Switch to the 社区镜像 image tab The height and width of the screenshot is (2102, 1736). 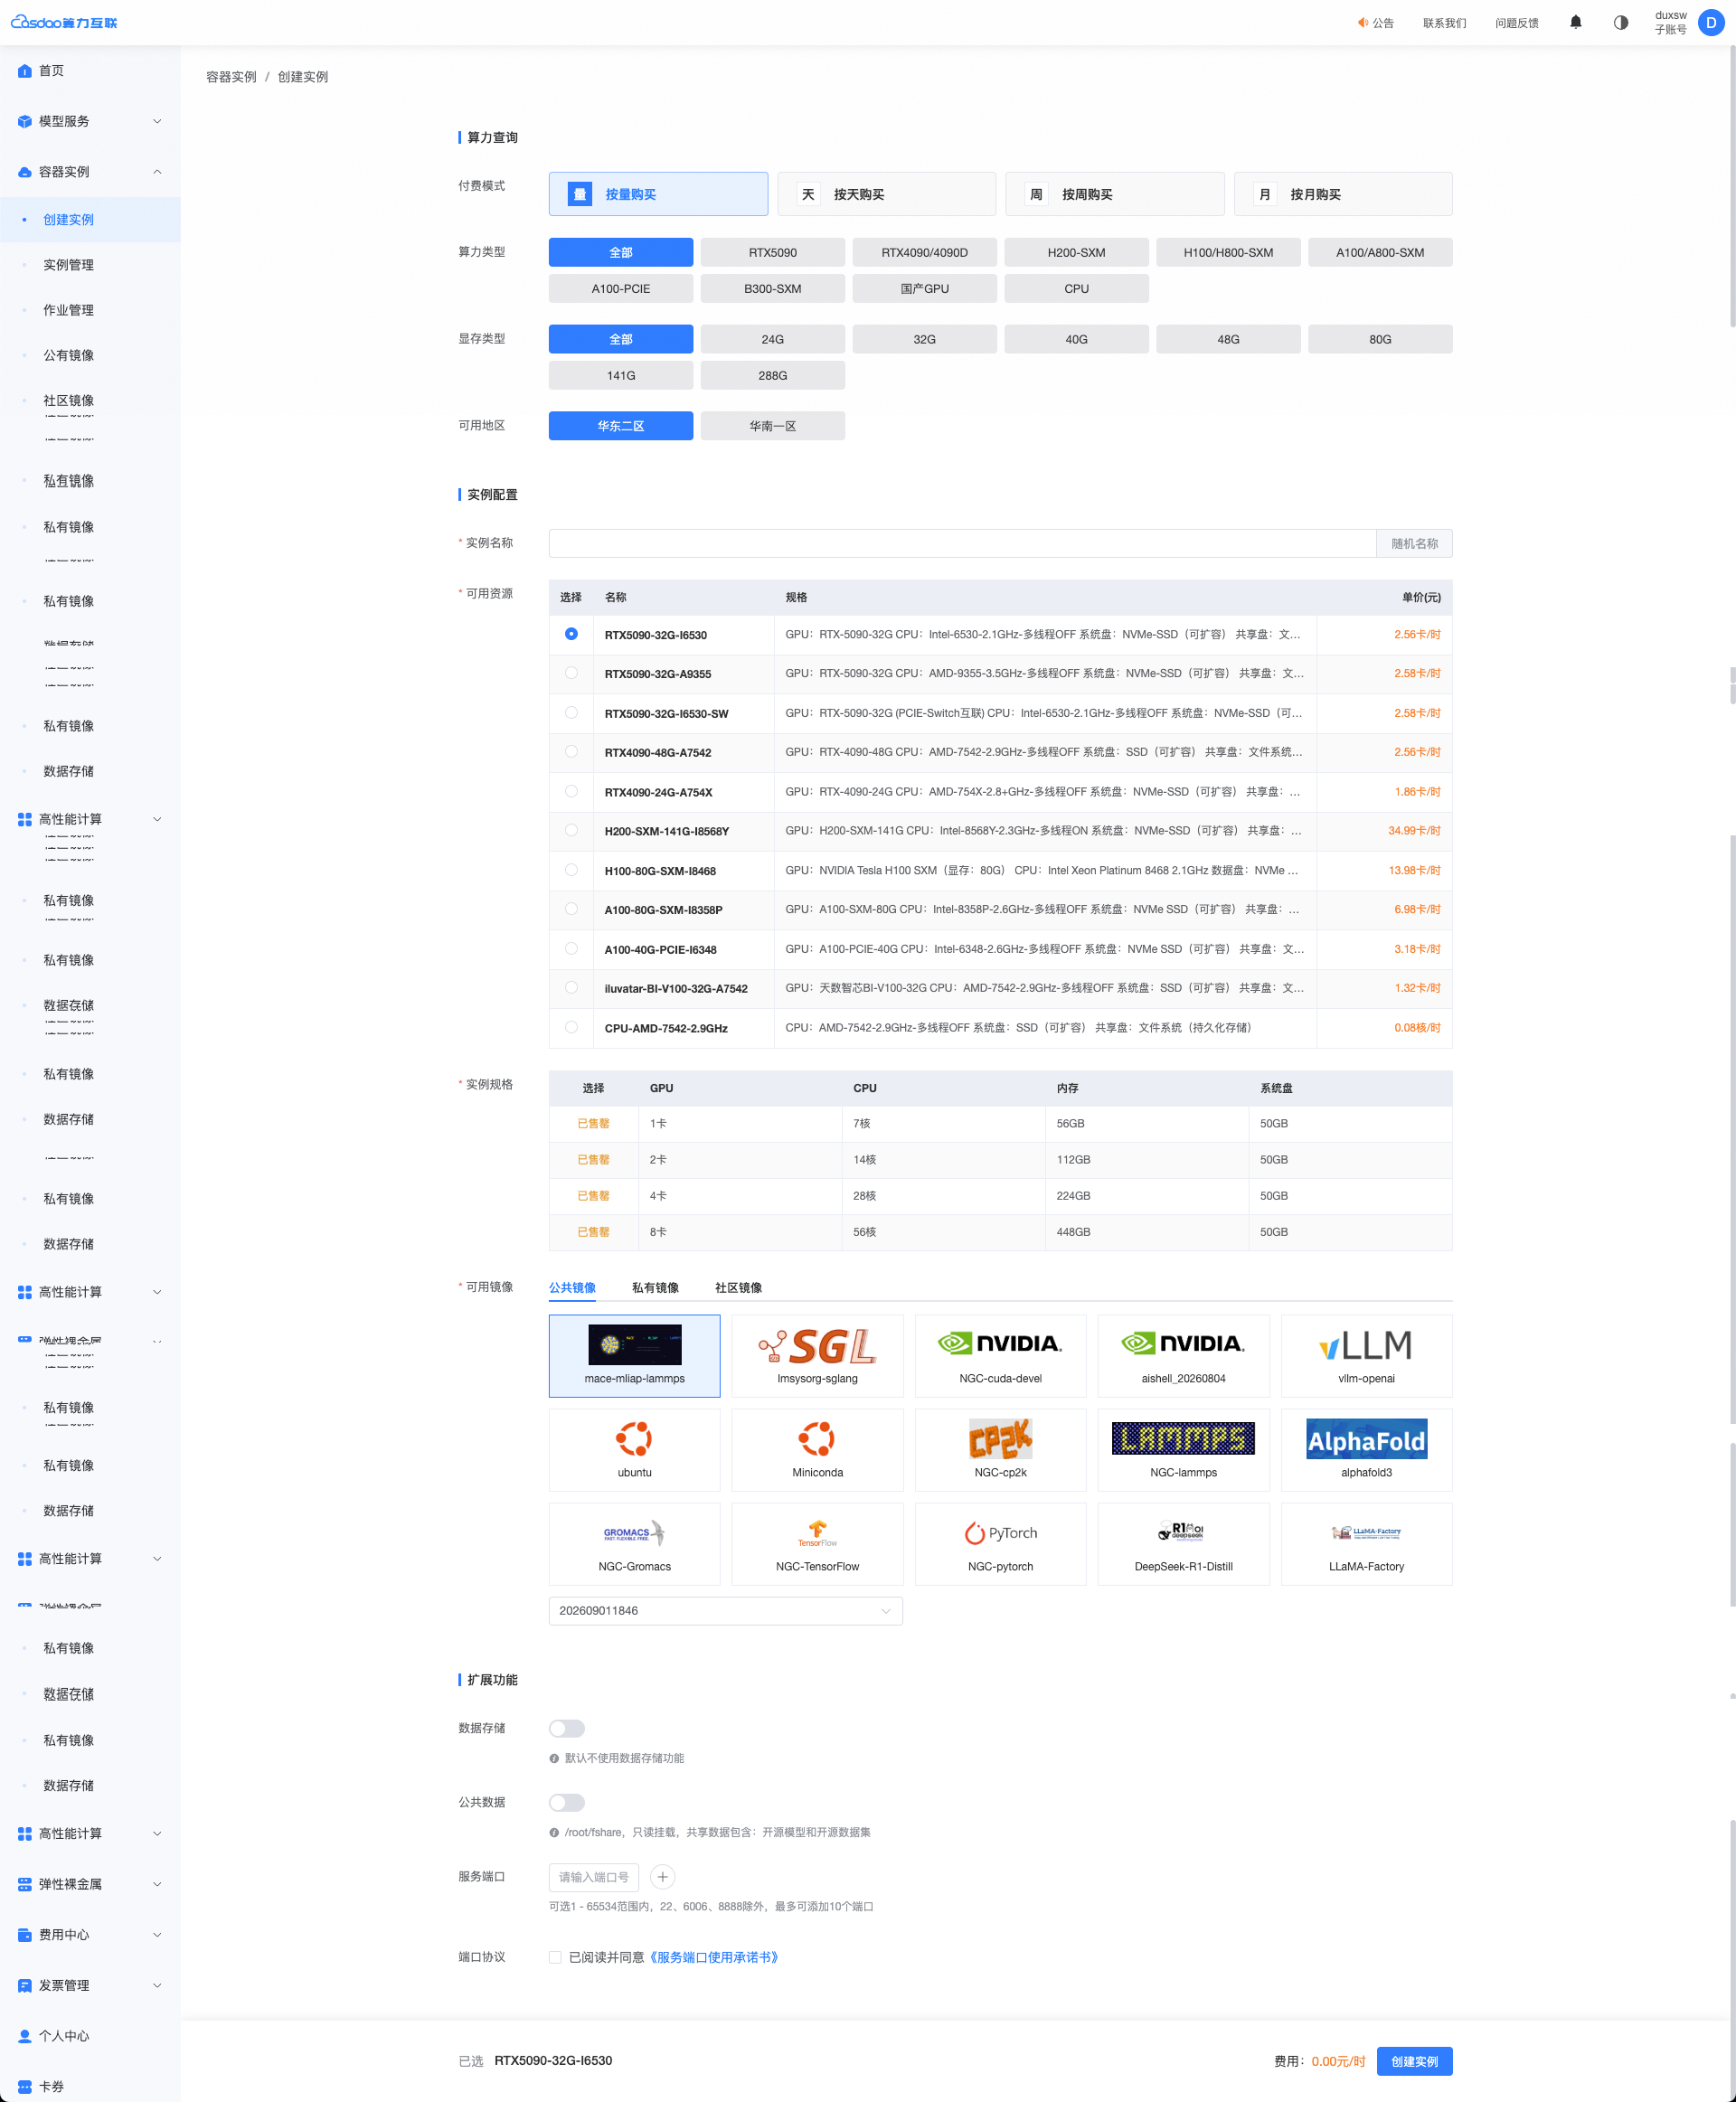pos(738,1287)
